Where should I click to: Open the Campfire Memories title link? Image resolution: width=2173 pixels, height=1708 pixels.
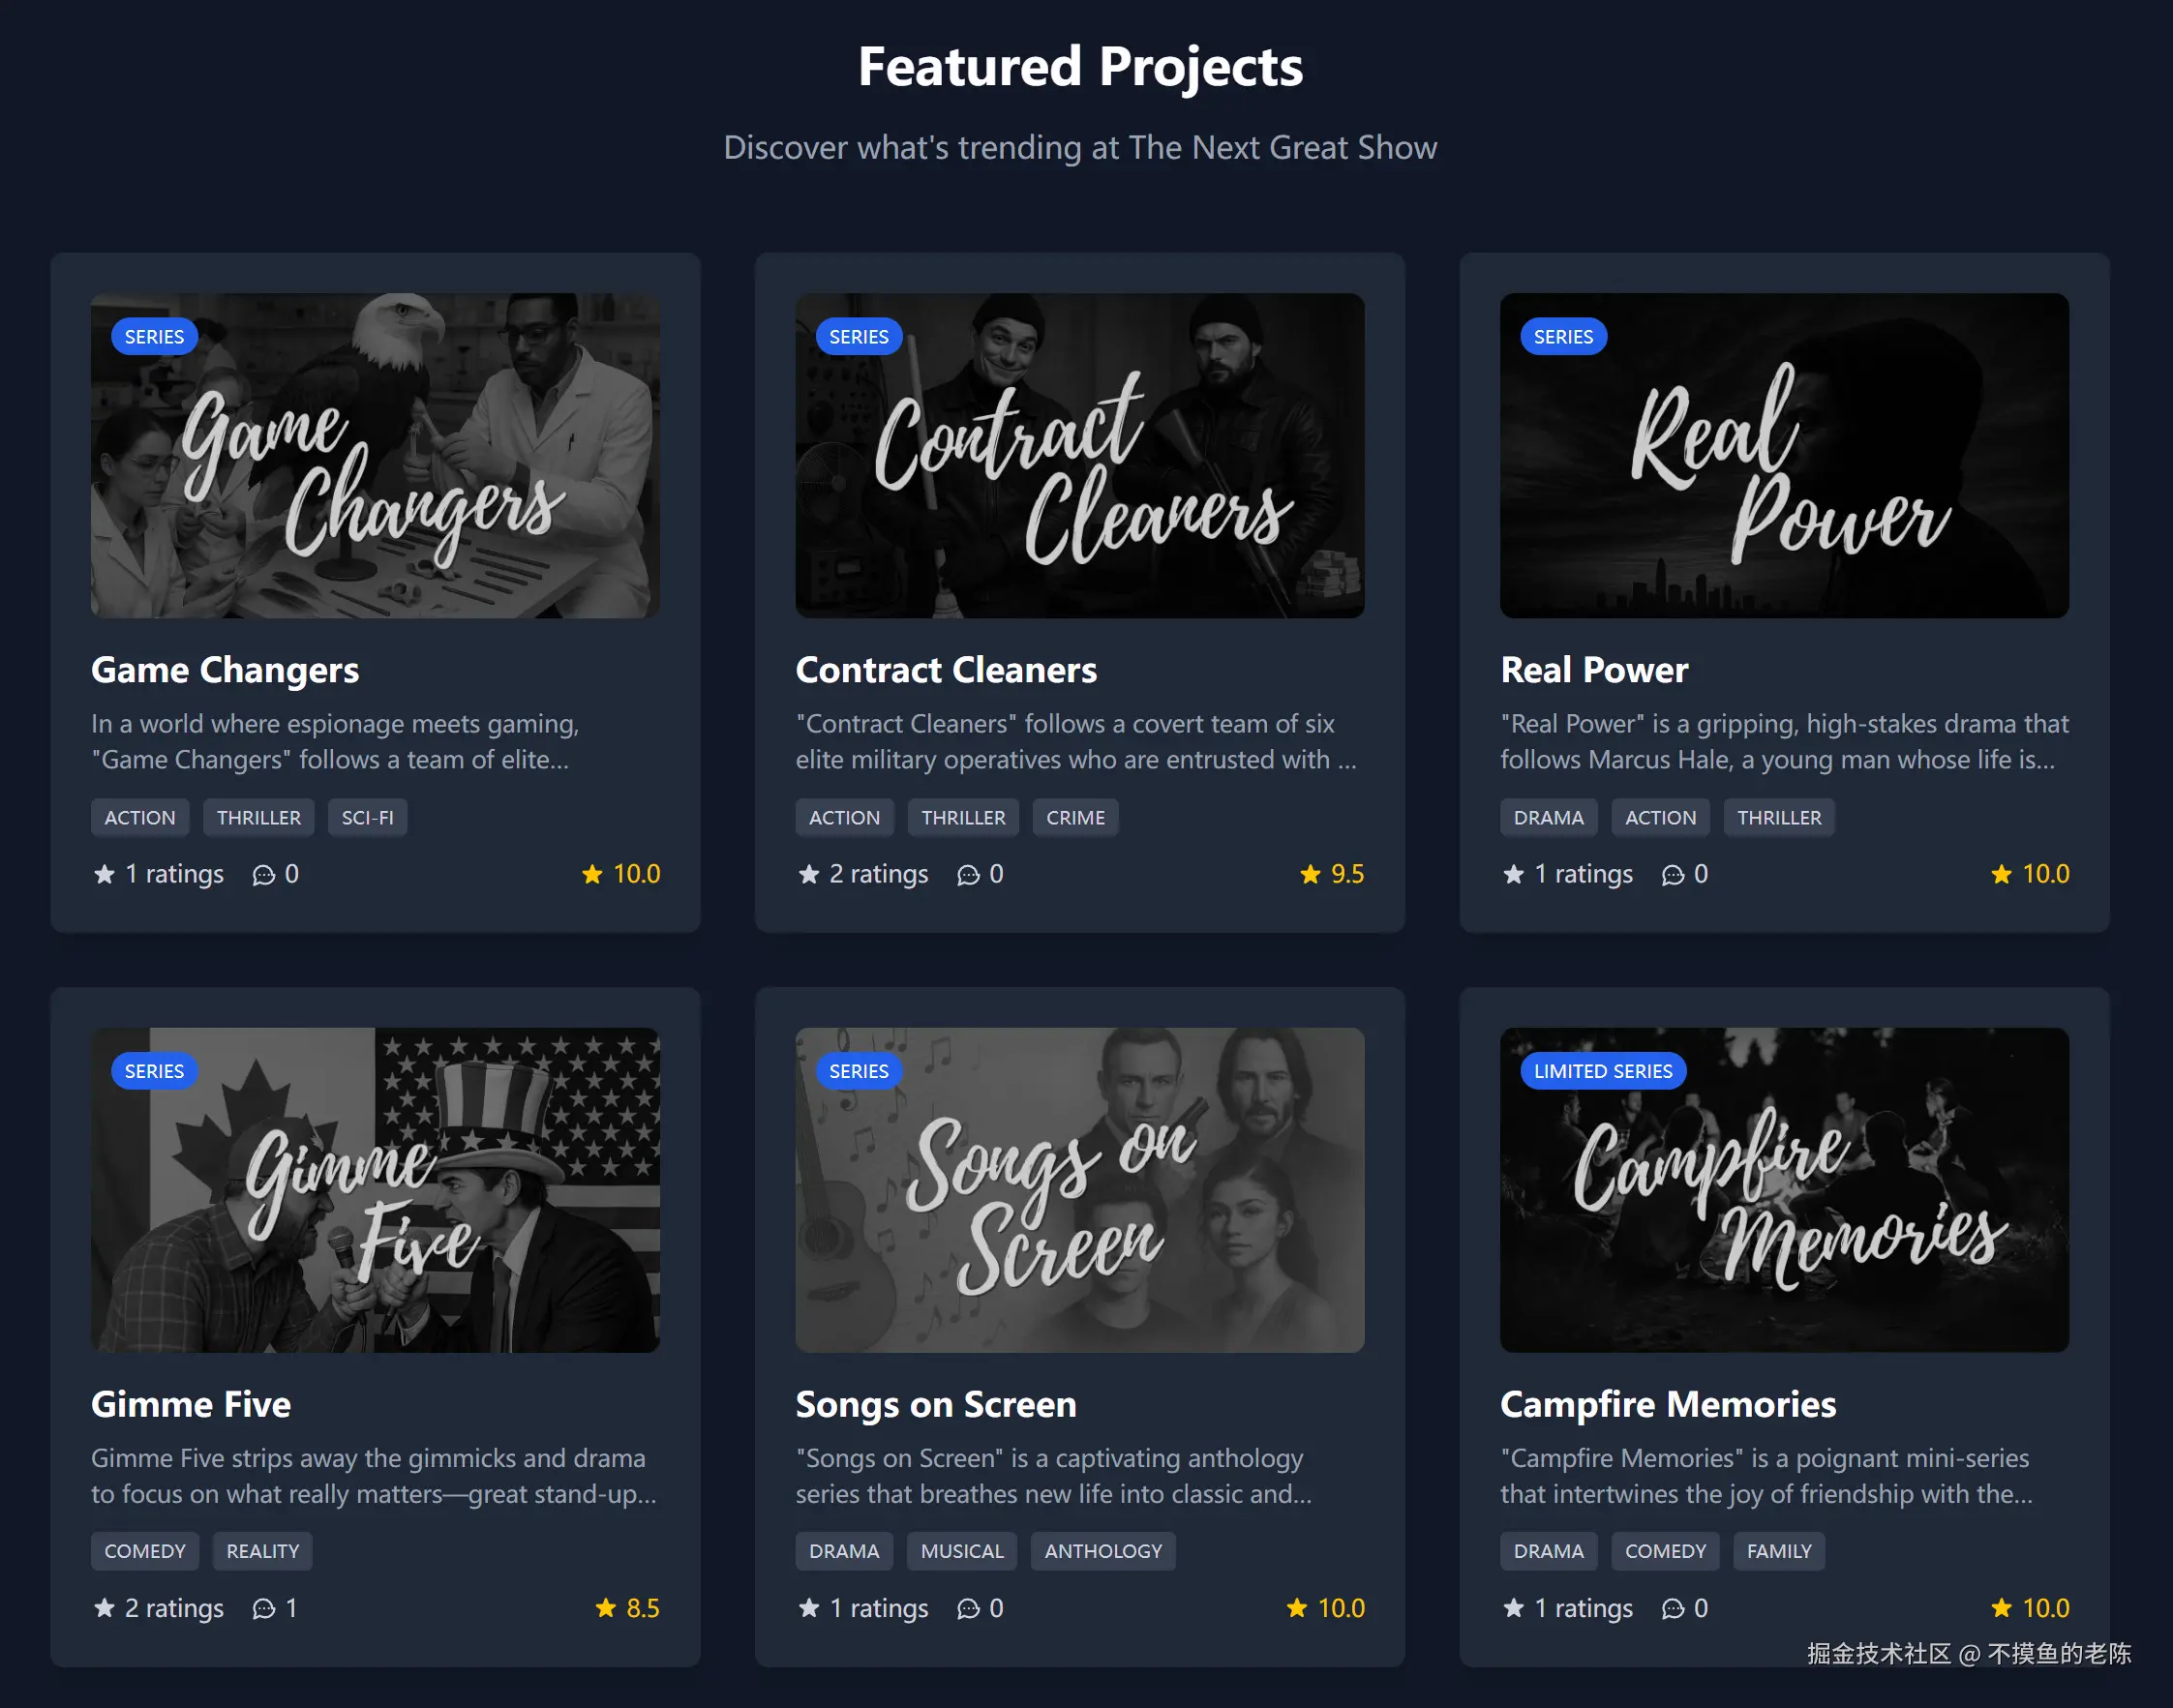coord(1668,1404)
